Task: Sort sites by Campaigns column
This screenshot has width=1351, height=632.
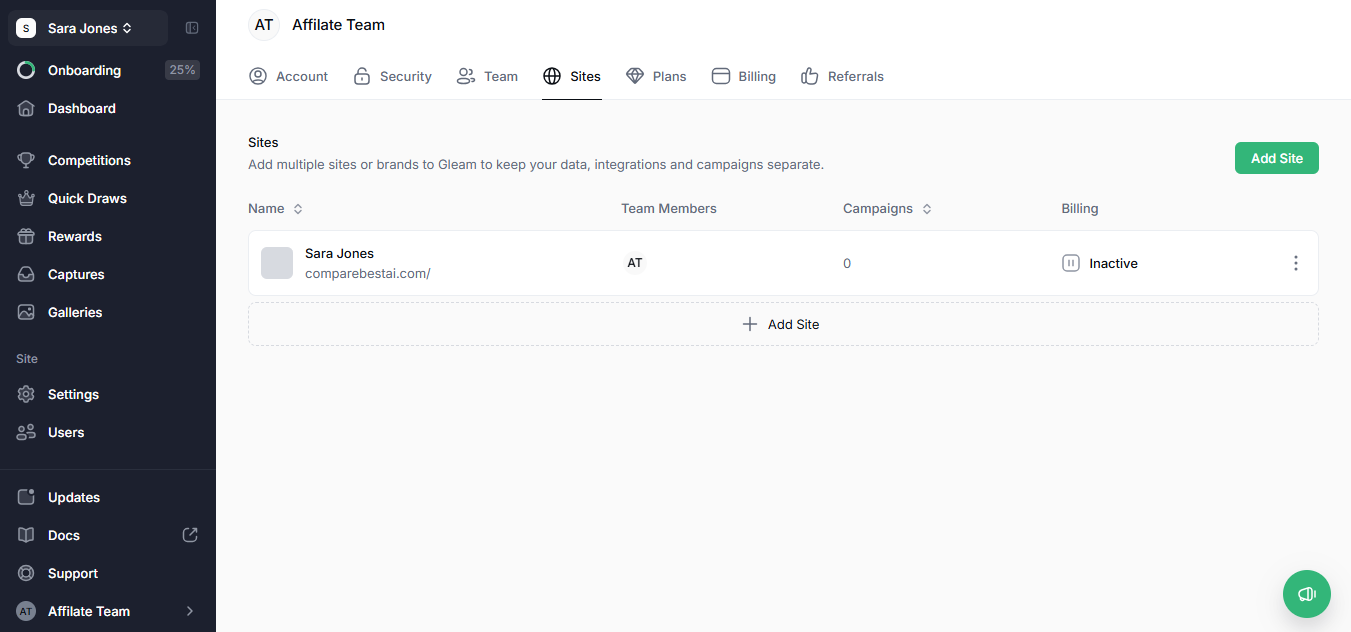Action: click(888, 209)
